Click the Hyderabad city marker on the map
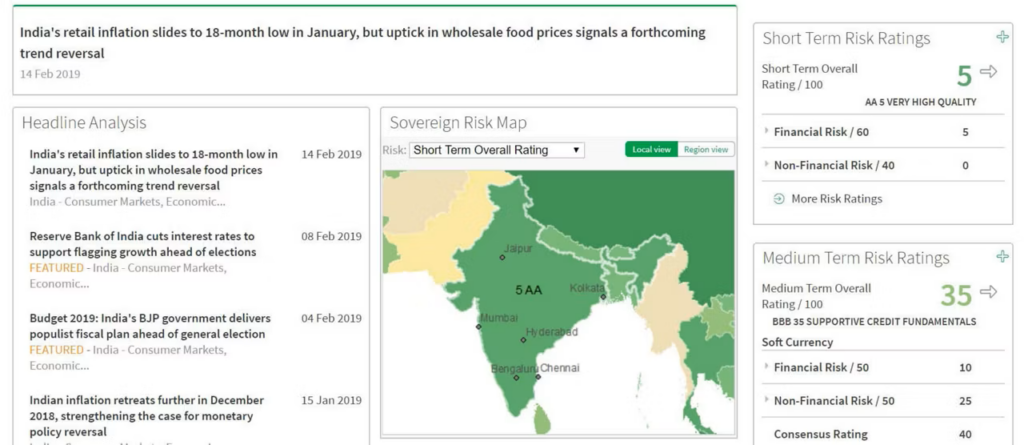The height and width of the screenshot is (445, 1024). [x=523, y=340]
